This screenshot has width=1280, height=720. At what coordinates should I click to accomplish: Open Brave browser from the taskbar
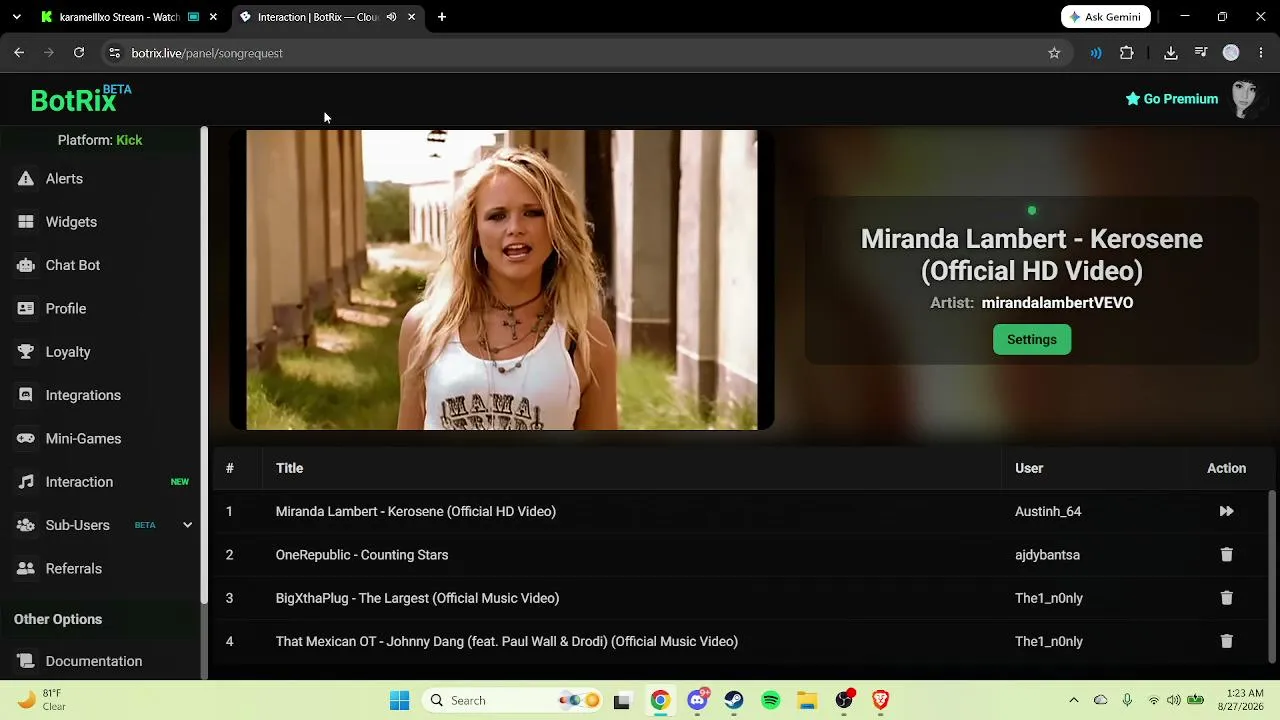[881, 700]
